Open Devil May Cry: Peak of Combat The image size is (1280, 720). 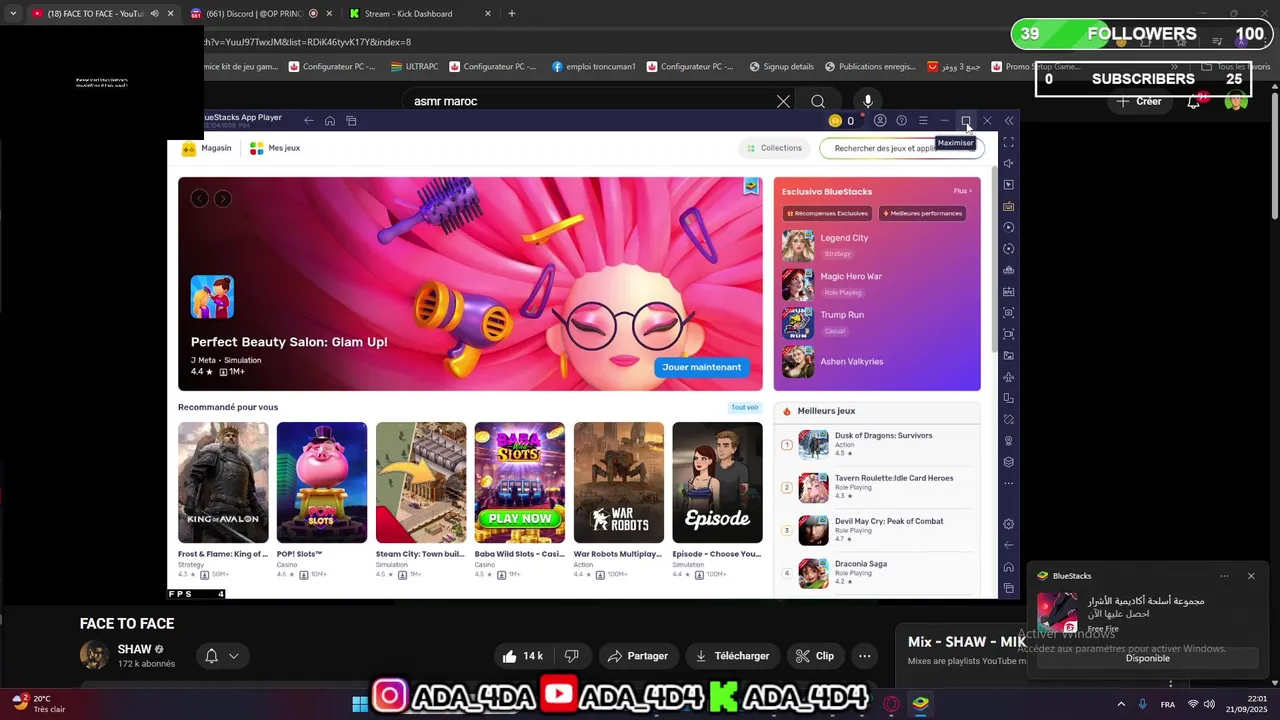click(x=876, y=530)
